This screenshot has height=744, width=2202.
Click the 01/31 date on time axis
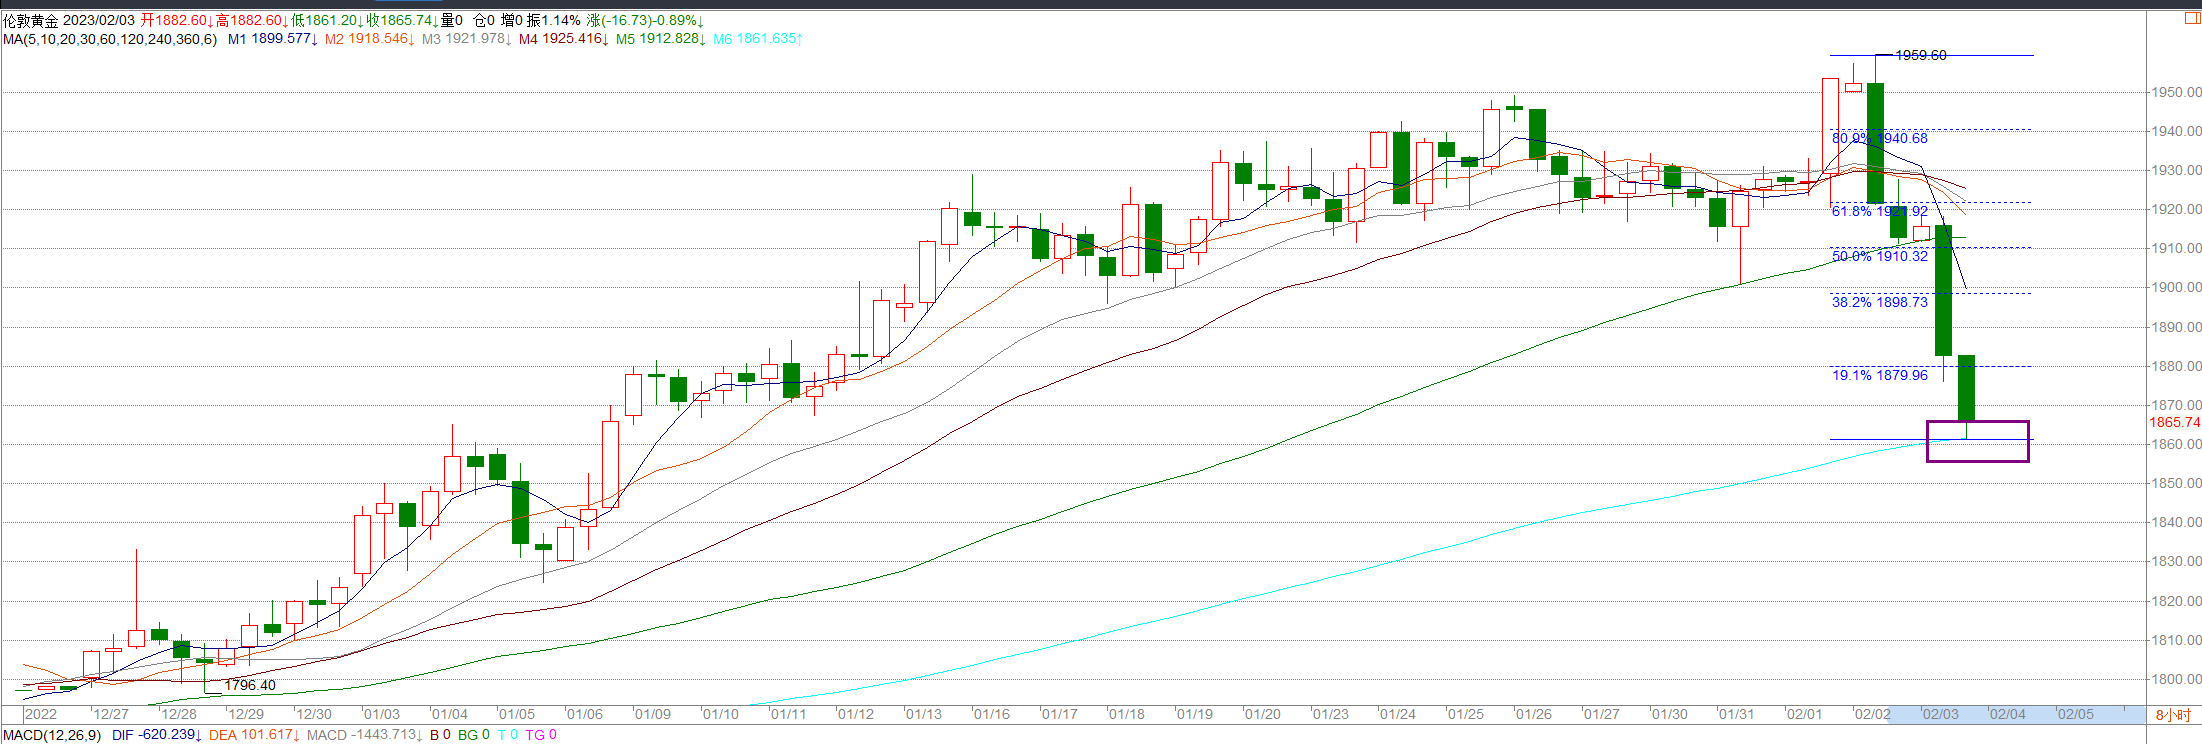click(1737, 714)
